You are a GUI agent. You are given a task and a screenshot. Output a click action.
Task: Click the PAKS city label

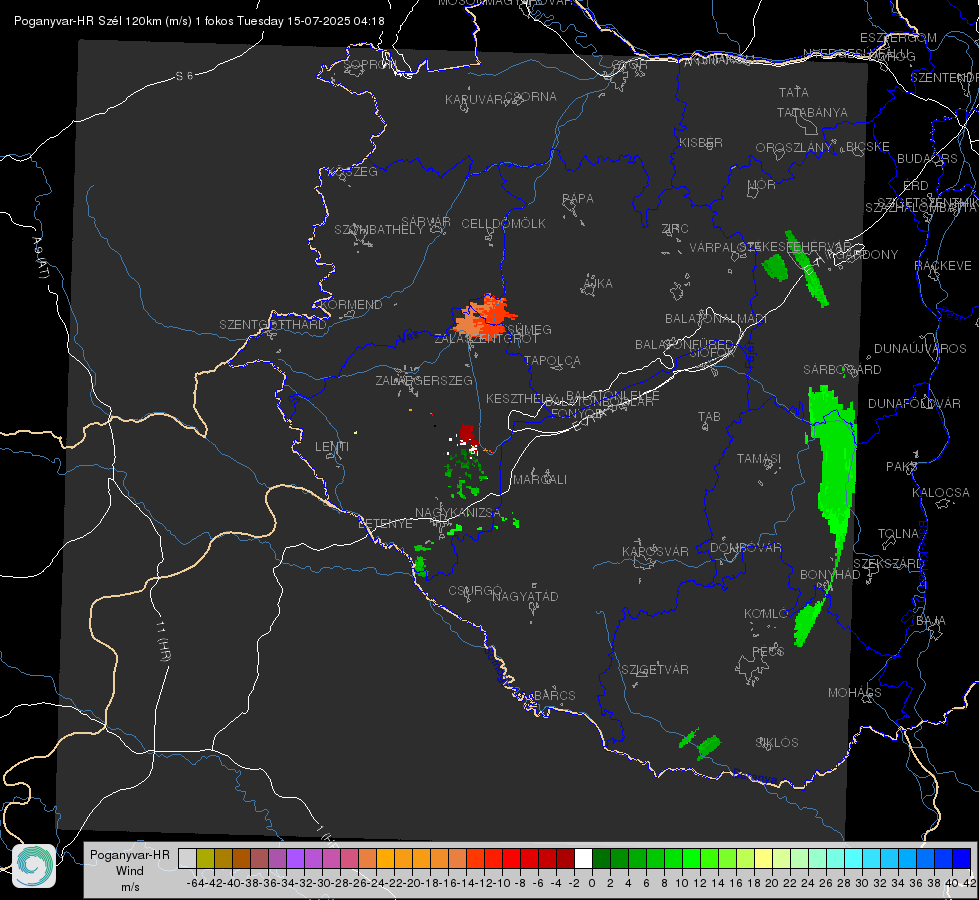902,467
